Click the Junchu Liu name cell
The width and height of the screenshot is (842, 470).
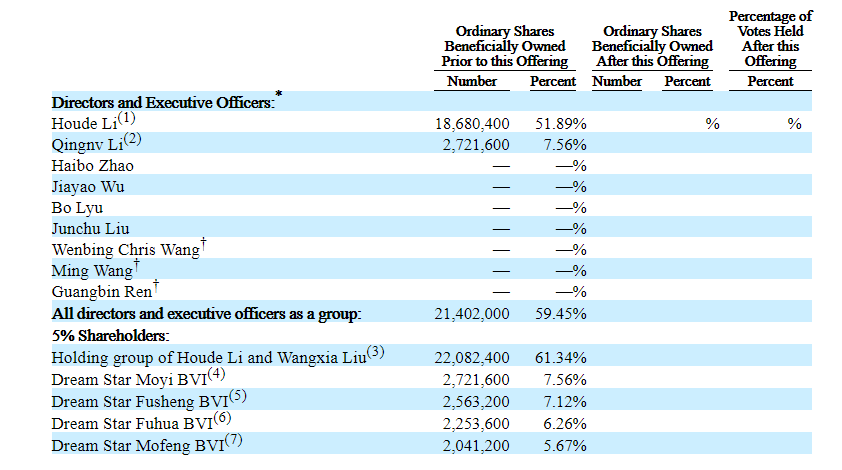[92, 229]
